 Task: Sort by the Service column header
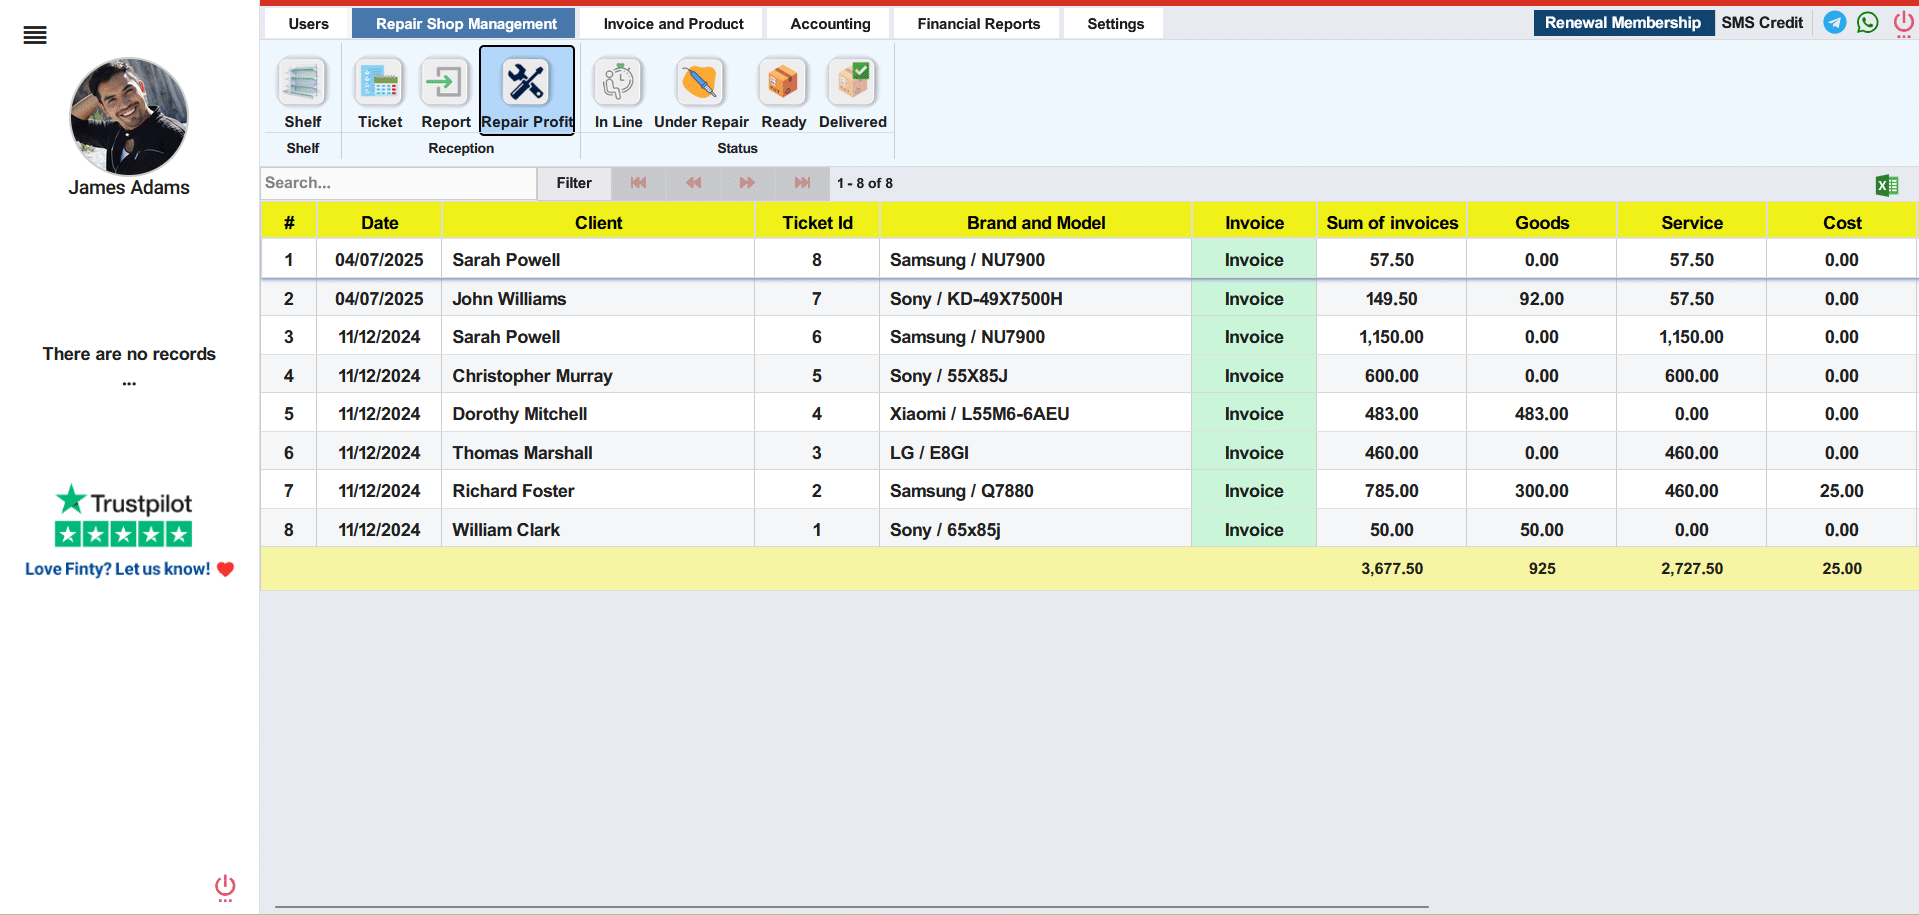point(1692,223)
